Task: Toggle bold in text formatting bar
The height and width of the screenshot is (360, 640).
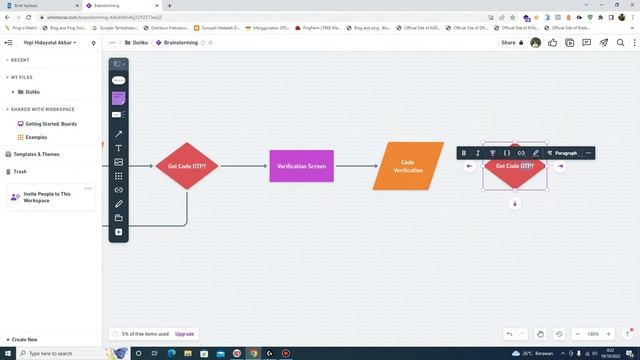Action: (464, 153)
